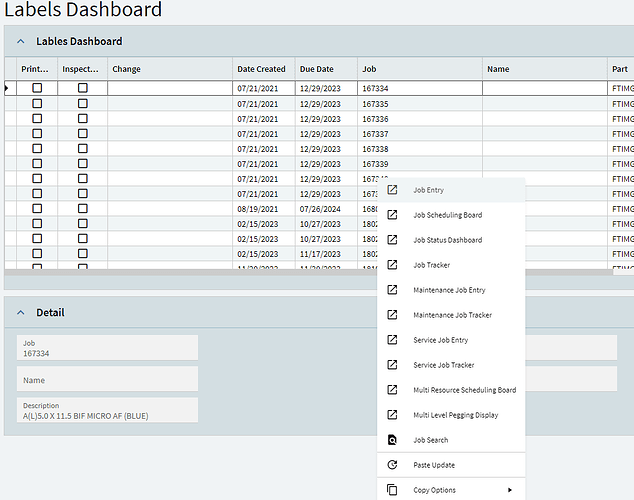The height and width of the screenshot is (500, 634).
Task: Check the Print box for job 167334
Action: (37, 88)
